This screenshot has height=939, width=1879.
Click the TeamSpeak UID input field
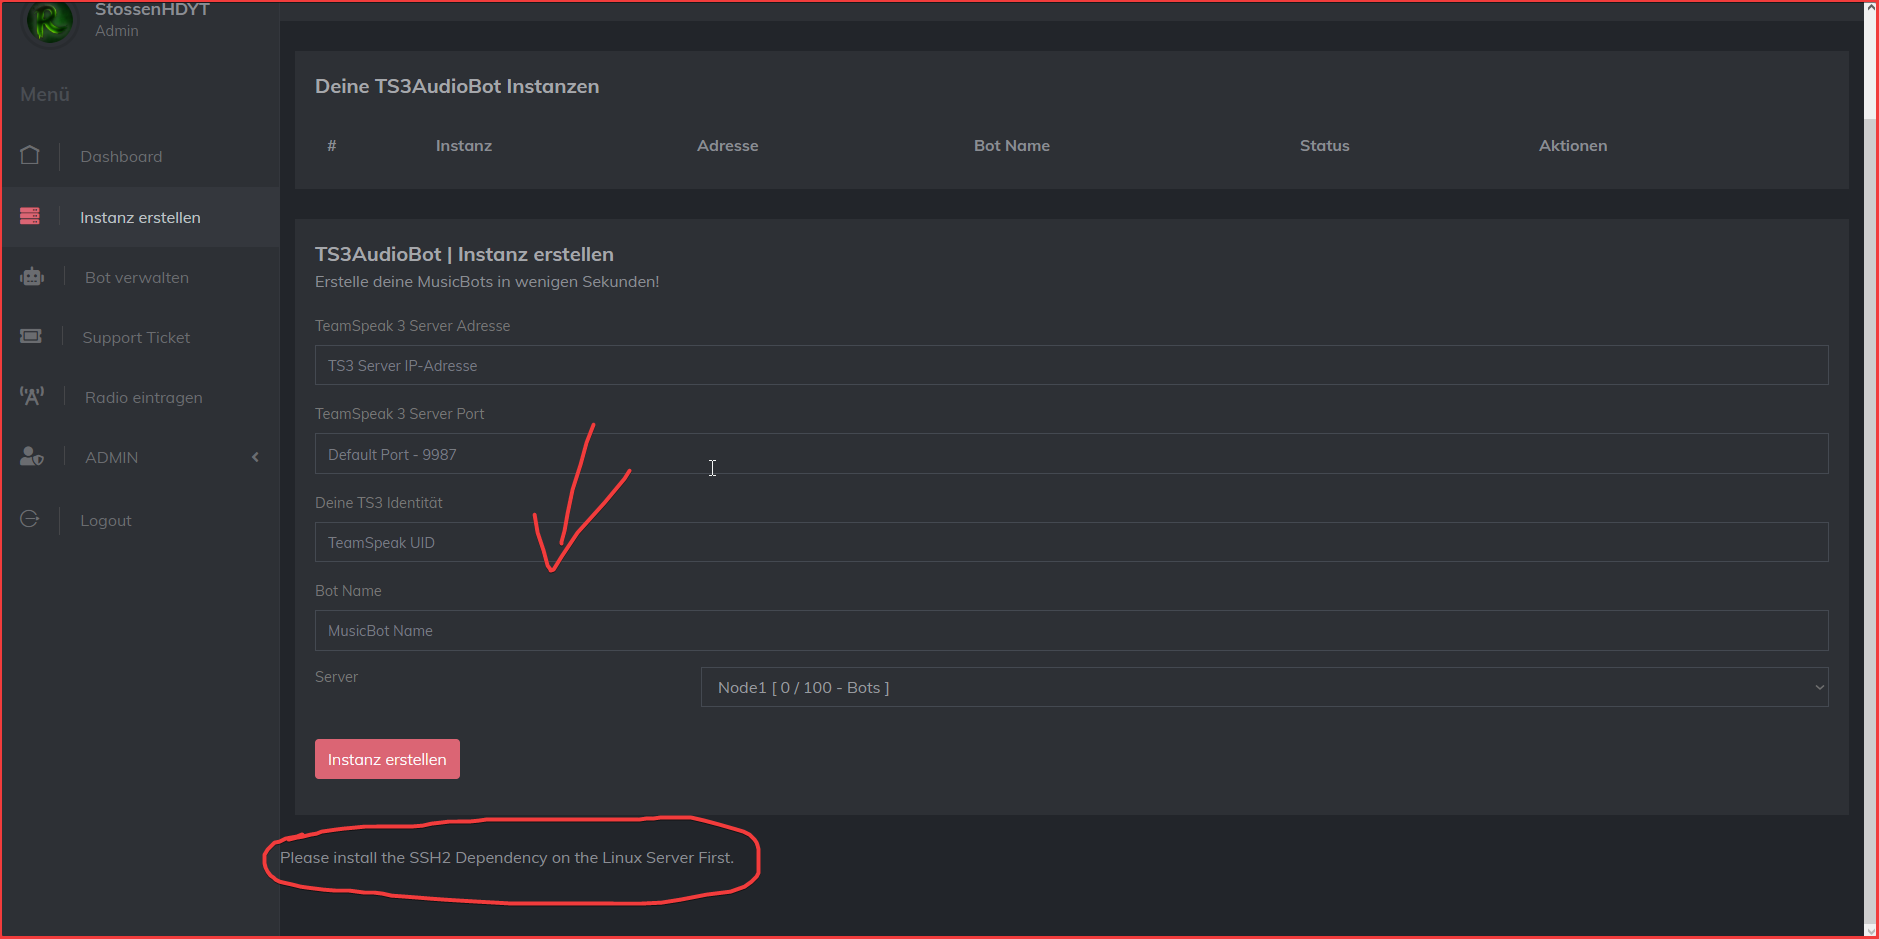coord(1070,542)
